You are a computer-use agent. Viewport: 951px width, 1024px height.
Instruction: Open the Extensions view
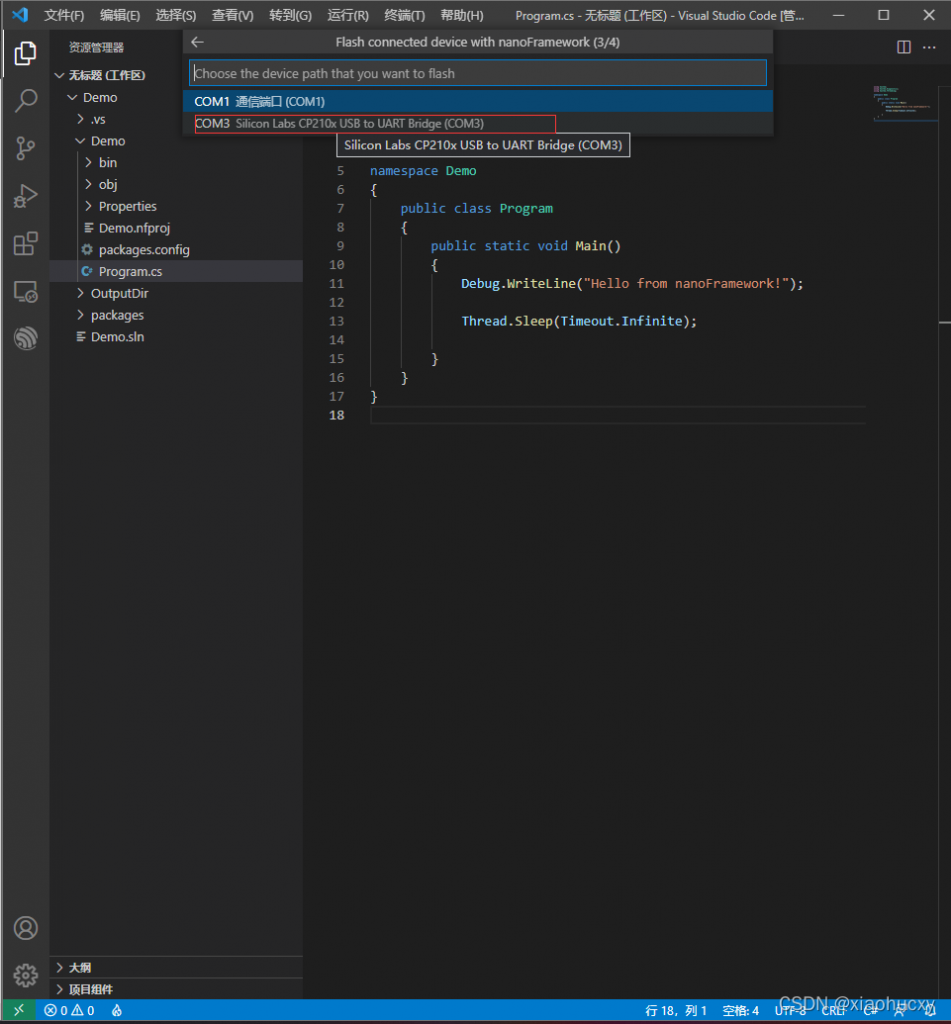pyautogui.click(x=25, y=244)
